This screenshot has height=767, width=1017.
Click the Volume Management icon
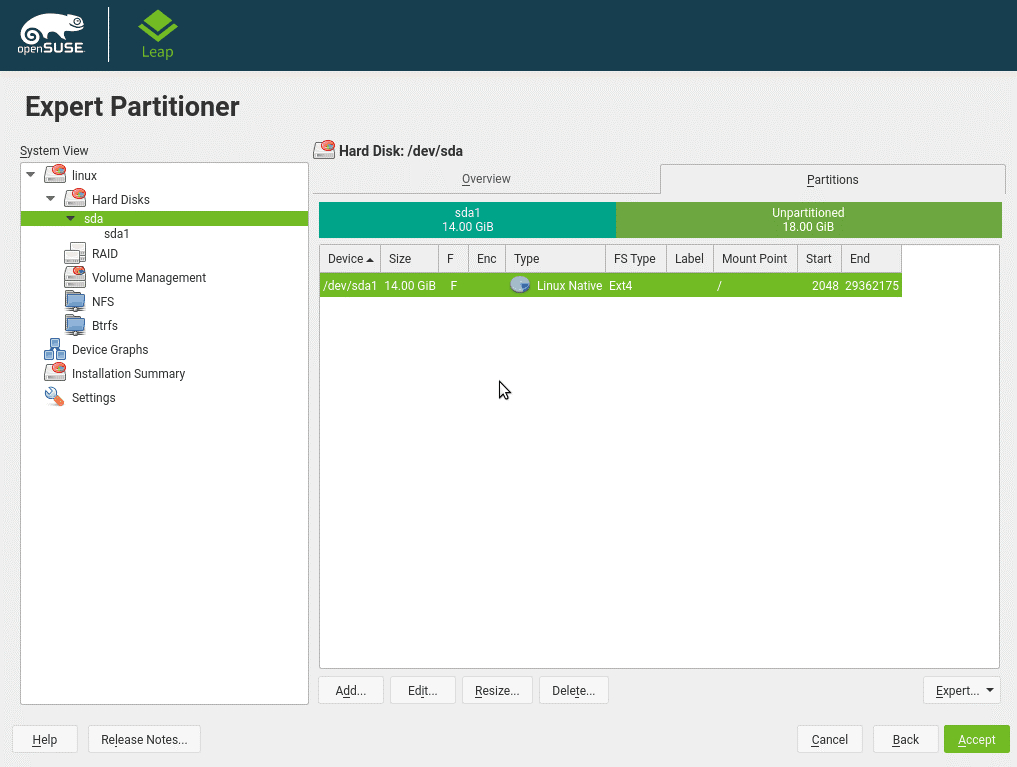click(x=75, y=277)
